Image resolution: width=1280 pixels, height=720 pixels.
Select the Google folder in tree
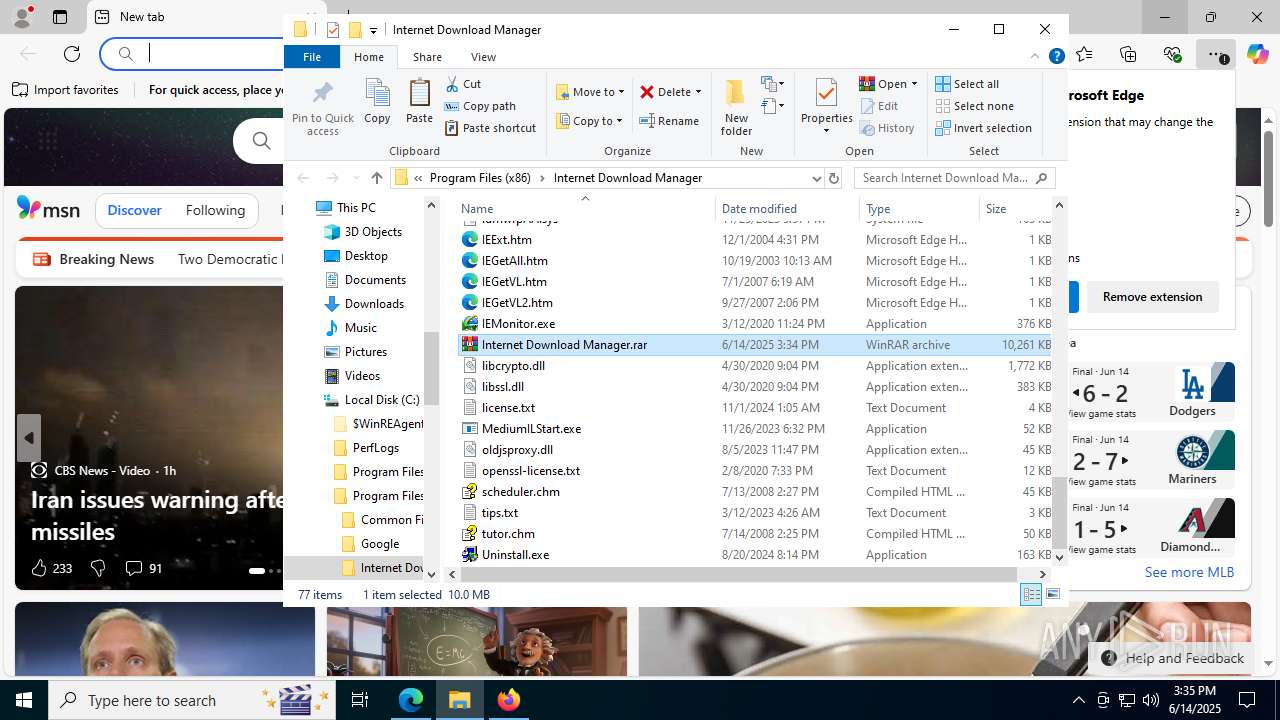(x=380, y=544)
